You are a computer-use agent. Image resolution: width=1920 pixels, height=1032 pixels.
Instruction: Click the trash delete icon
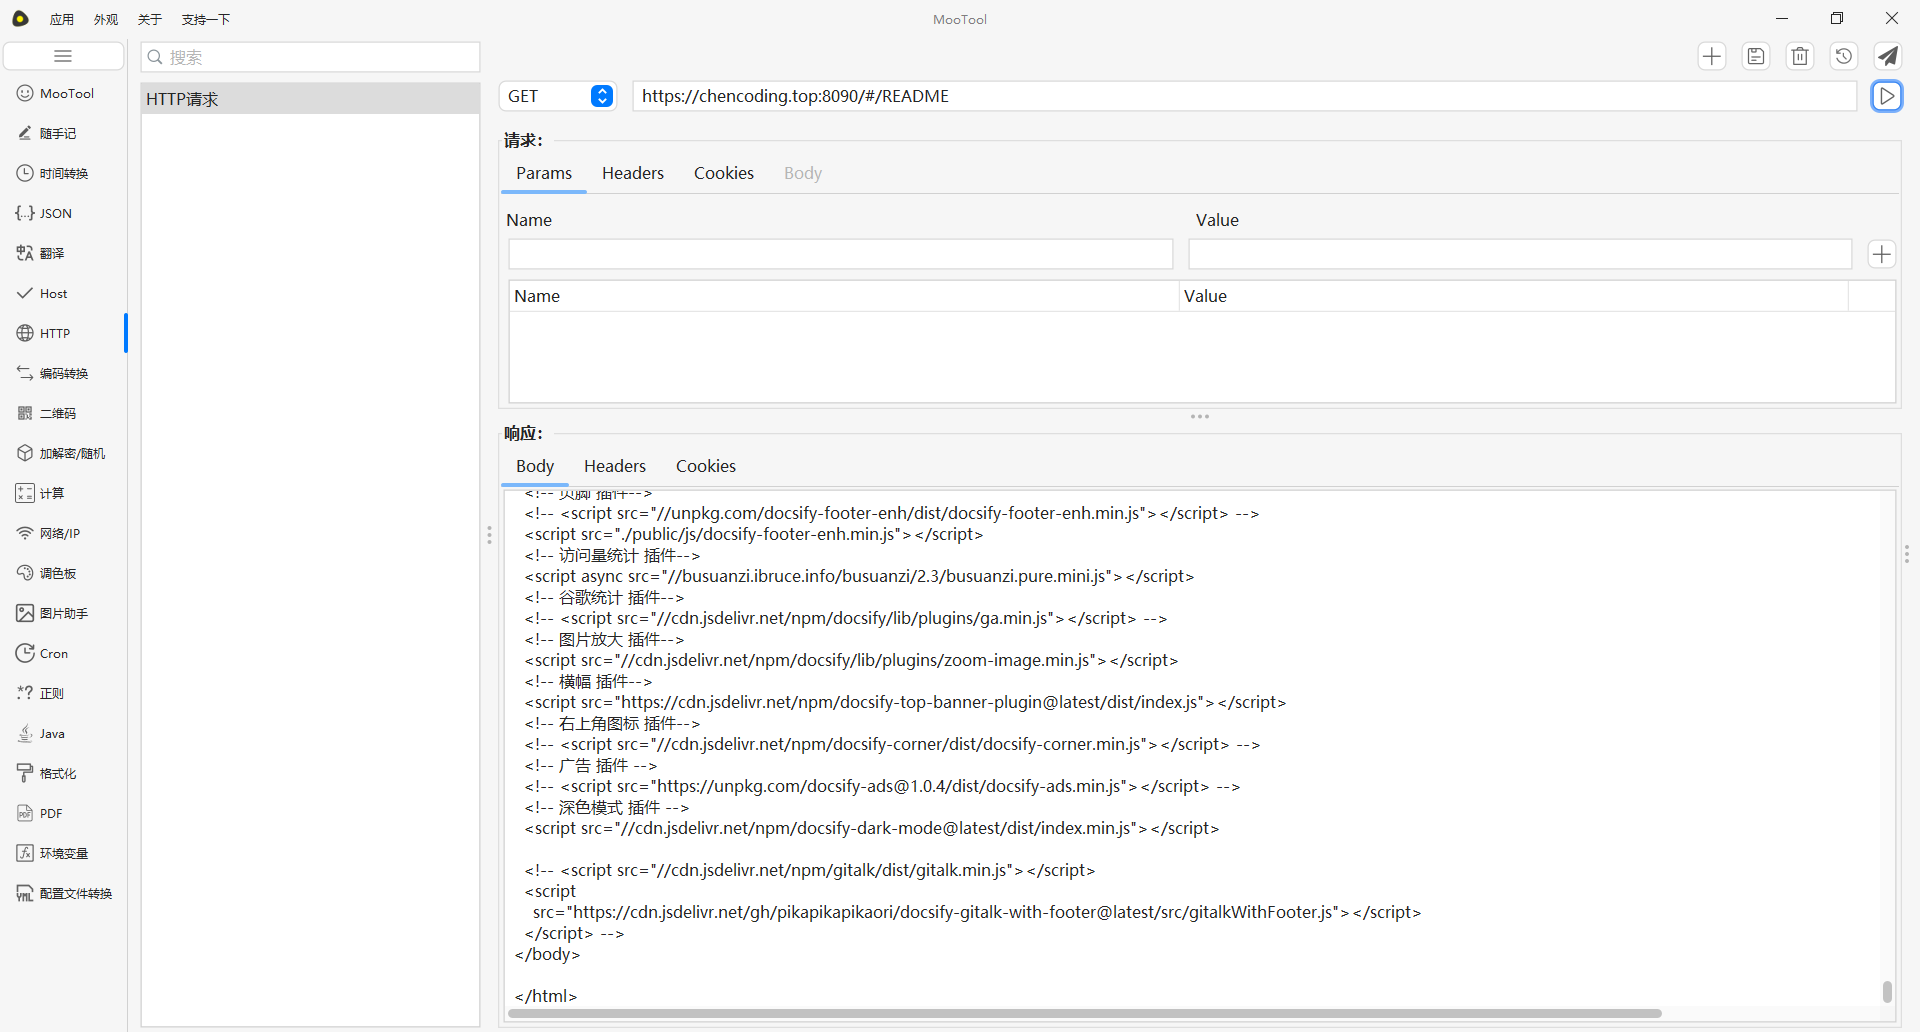pos(1800,56)
